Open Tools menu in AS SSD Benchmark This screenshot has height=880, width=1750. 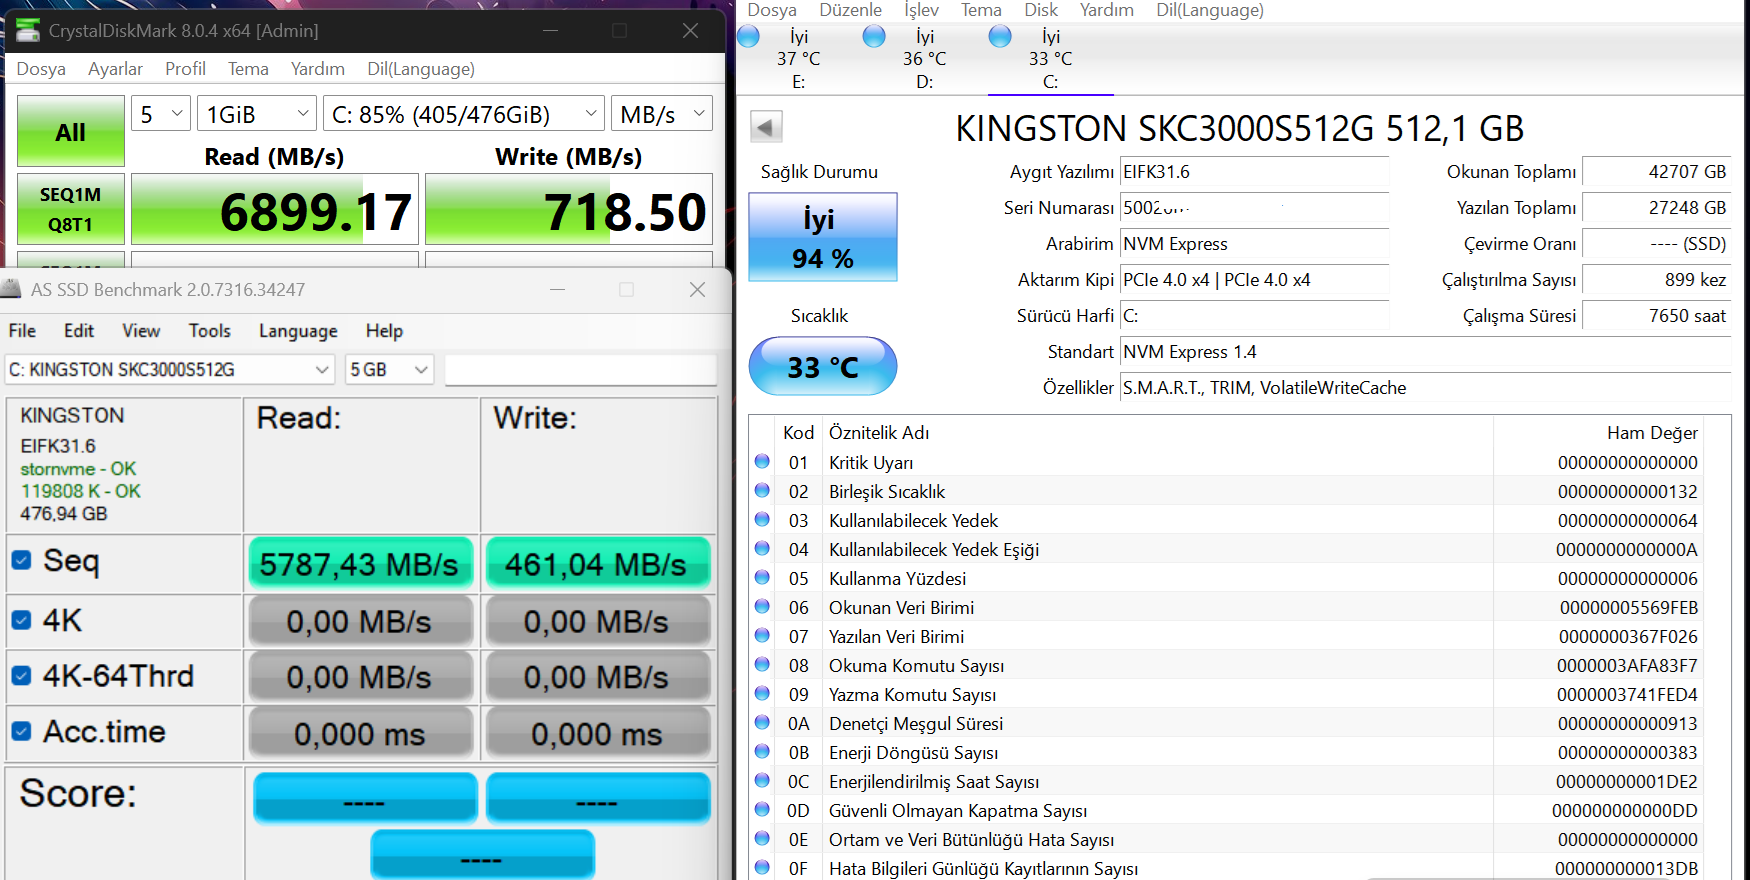[x=210, y=331]
